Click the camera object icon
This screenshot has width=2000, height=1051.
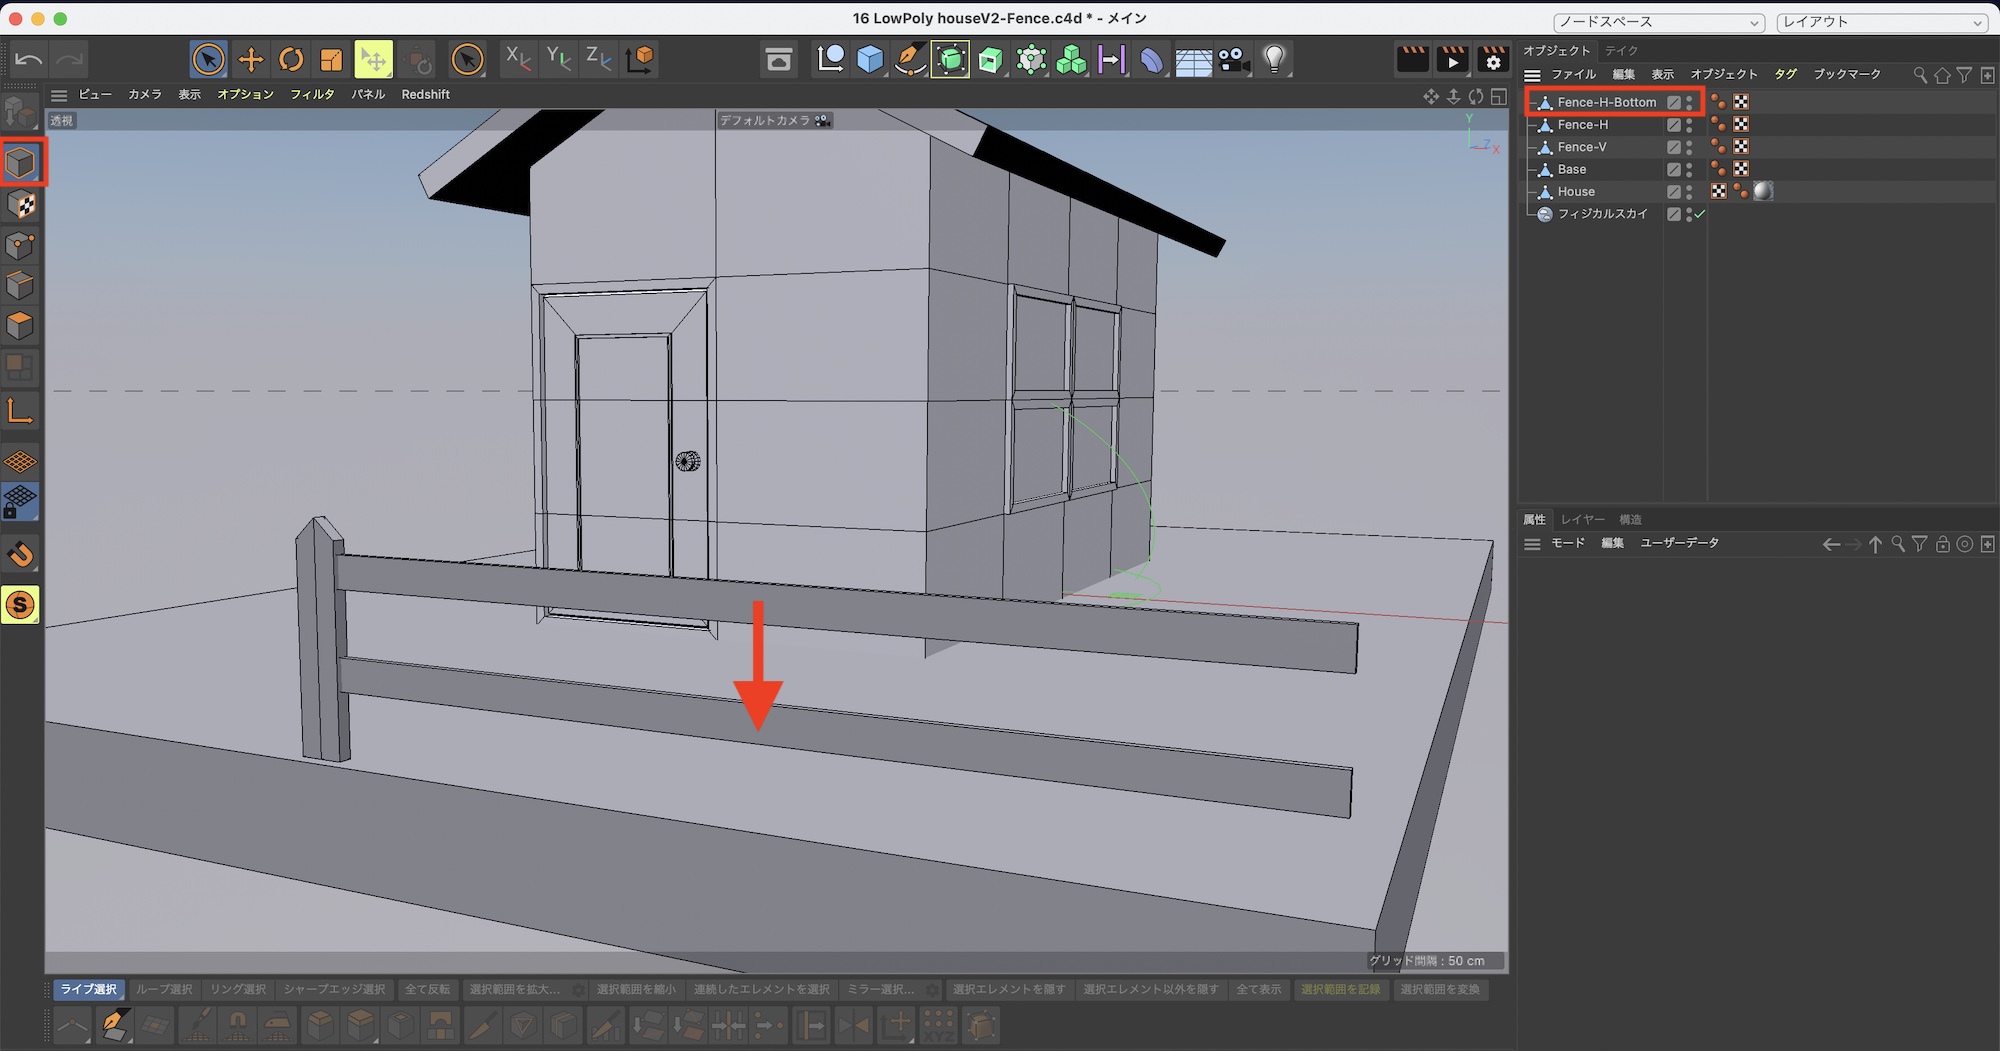1234,60
